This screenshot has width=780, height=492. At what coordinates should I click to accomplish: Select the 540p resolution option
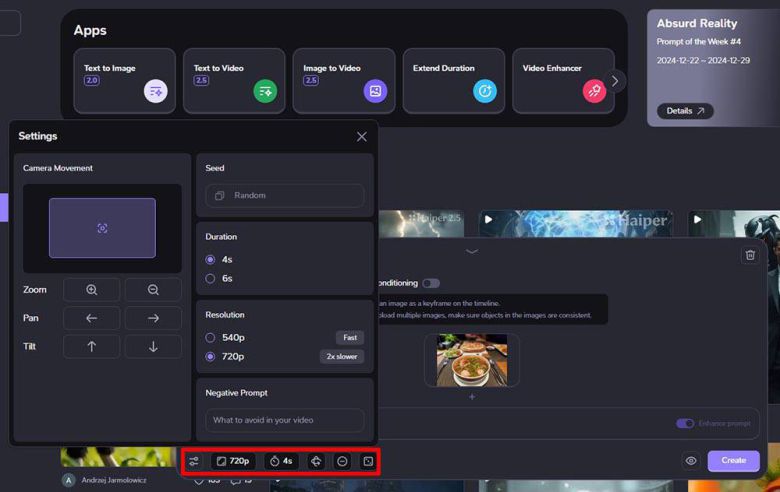(211, 338)
